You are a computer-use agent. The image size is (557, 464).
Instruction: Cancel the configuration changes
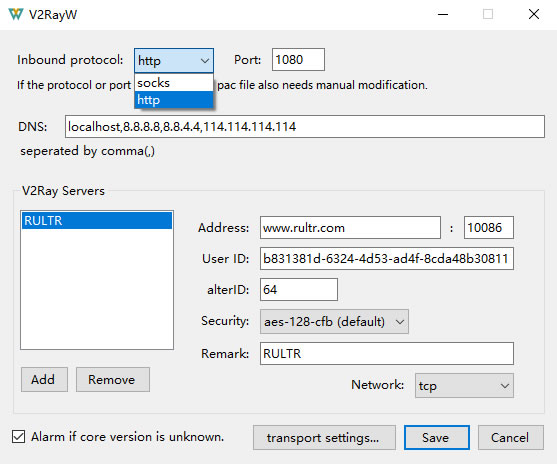pyautogui.click(x=510, y=438)
